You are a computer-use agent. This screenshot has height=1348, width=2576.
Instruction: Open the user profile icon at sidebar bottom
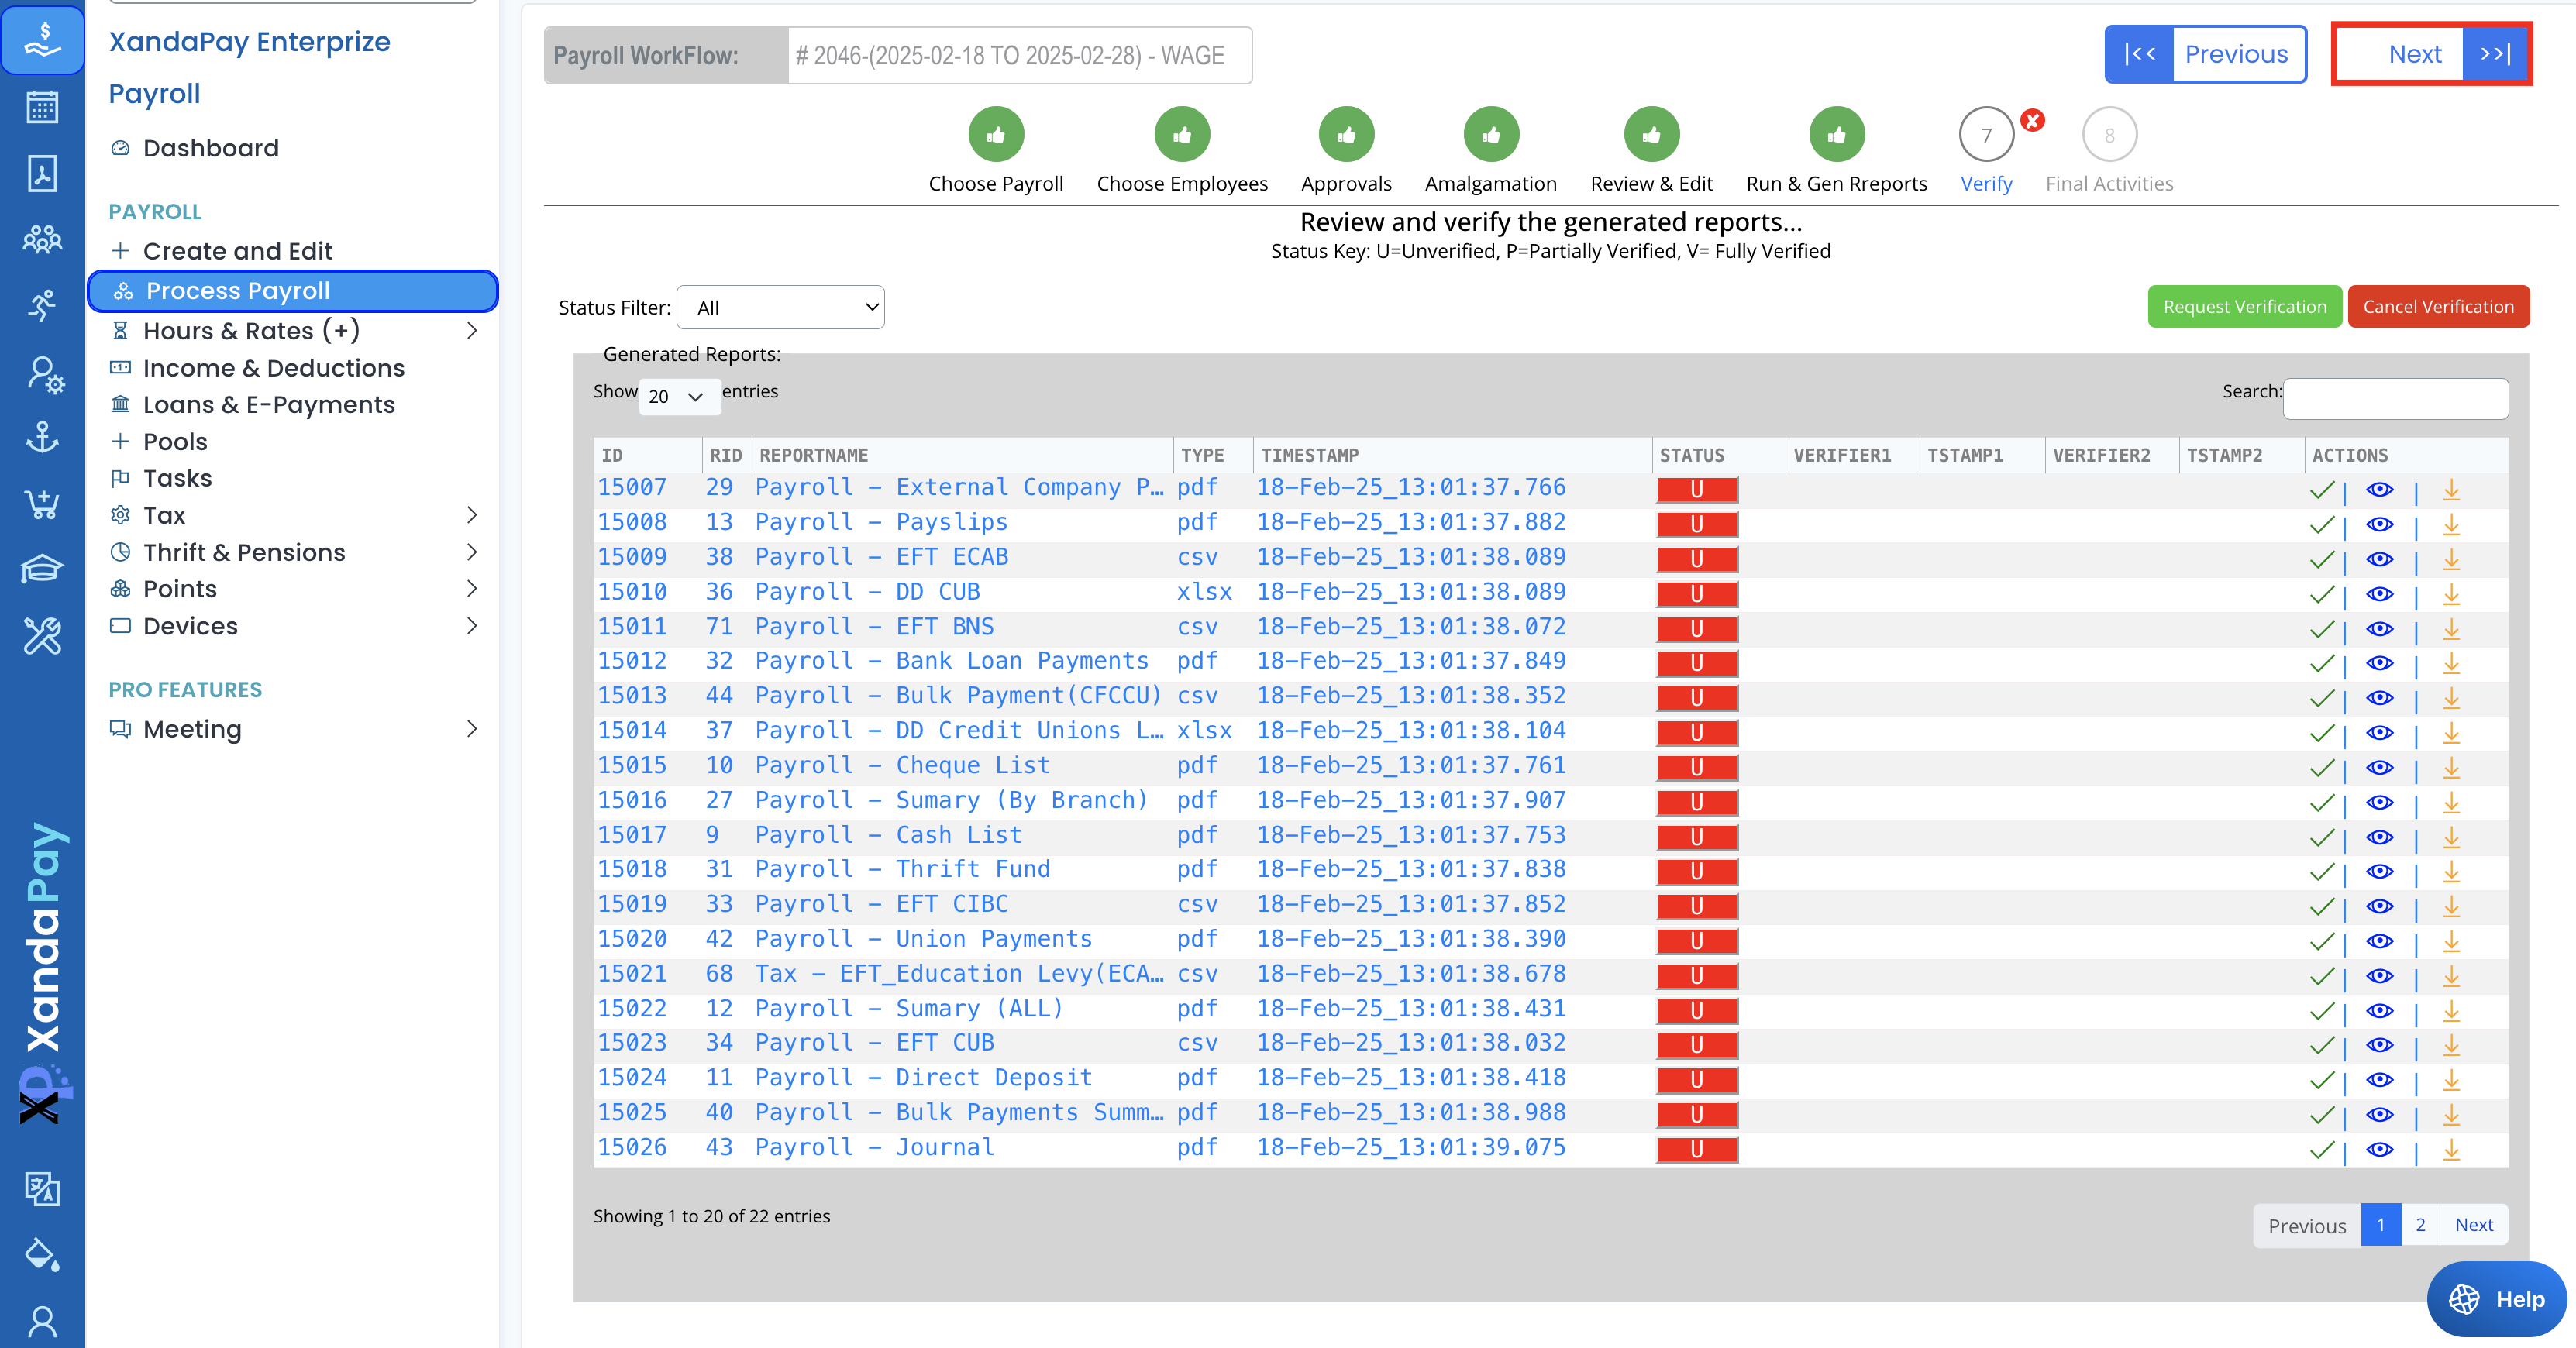[42, 1321]
